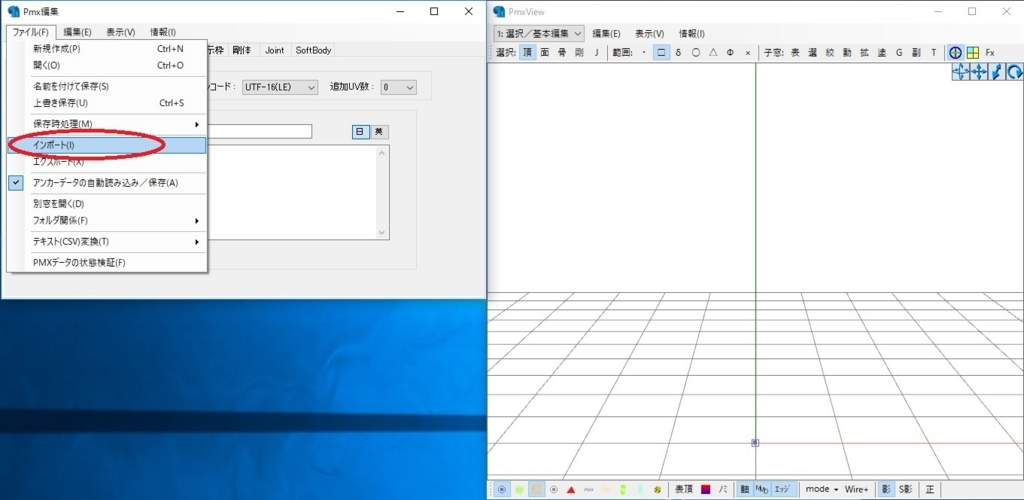Image resolution: width=1024 pixels, height=500 pixels.
Task: Open the 追加UV数 dropdown
Action: [x=399, y=87]
